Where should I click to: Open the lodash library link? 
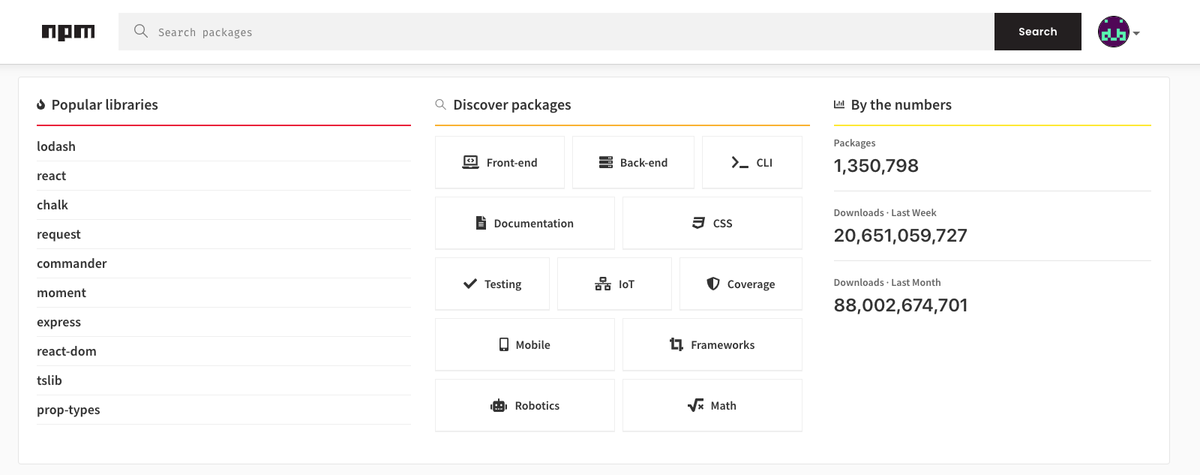[x=56, y=146]
